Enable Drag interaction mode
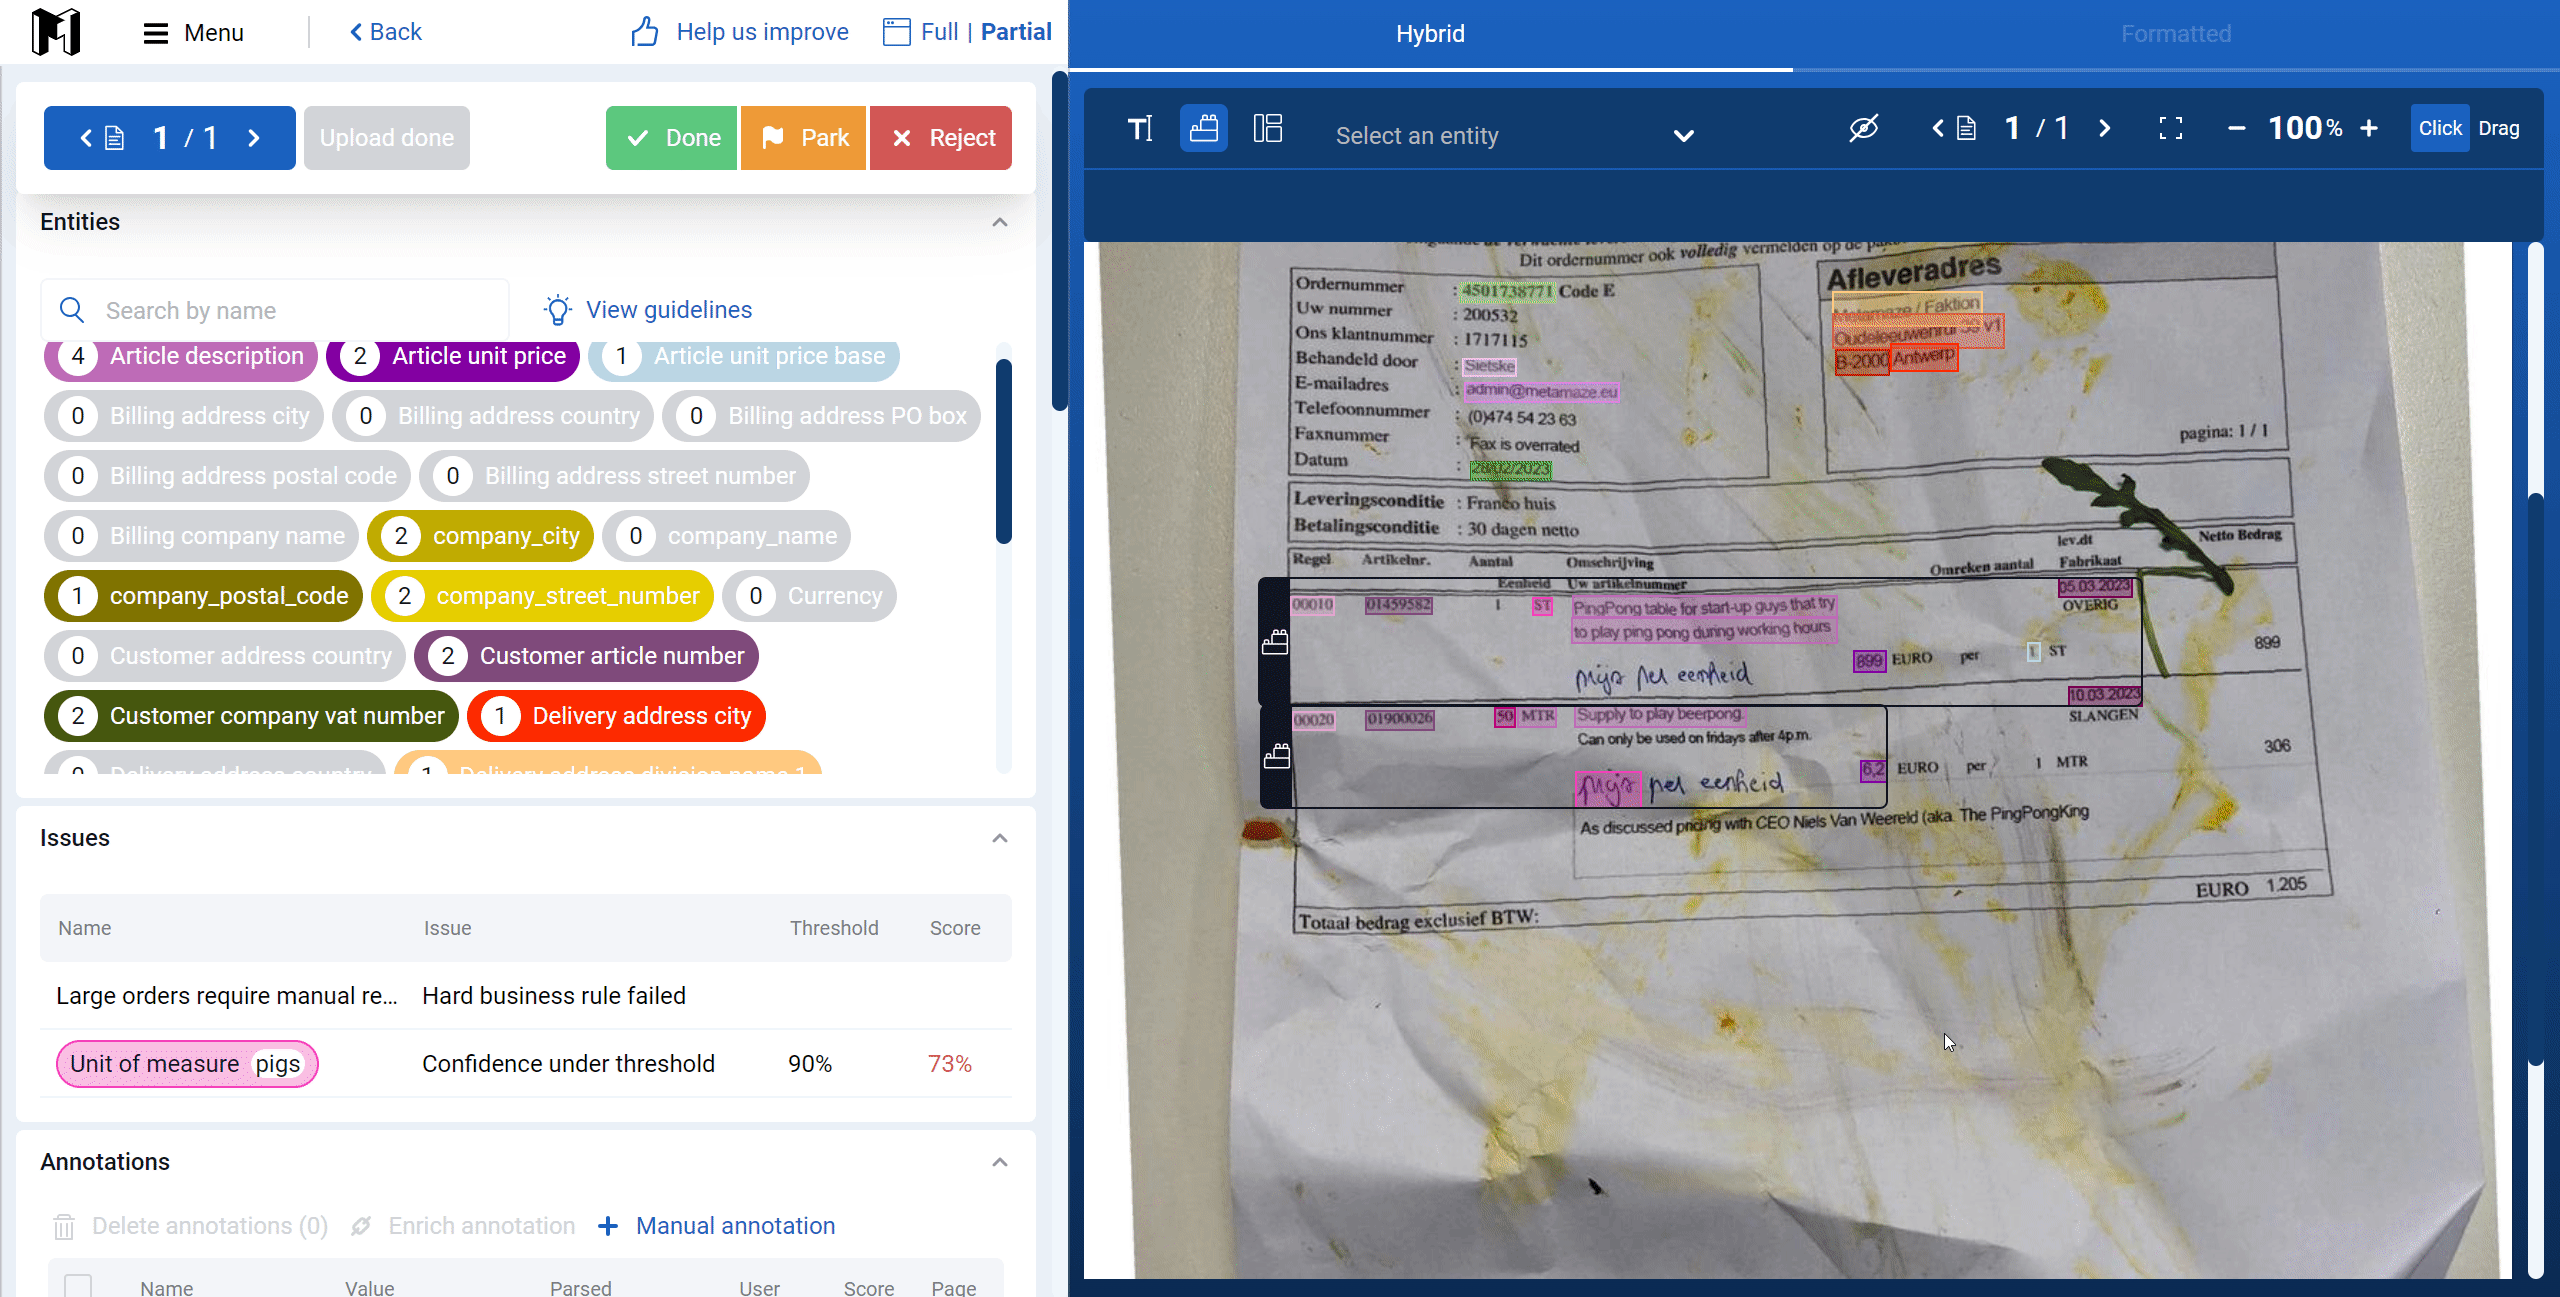The width and height of the screenshot is (2560, 1297). (x=2499, y=128)
